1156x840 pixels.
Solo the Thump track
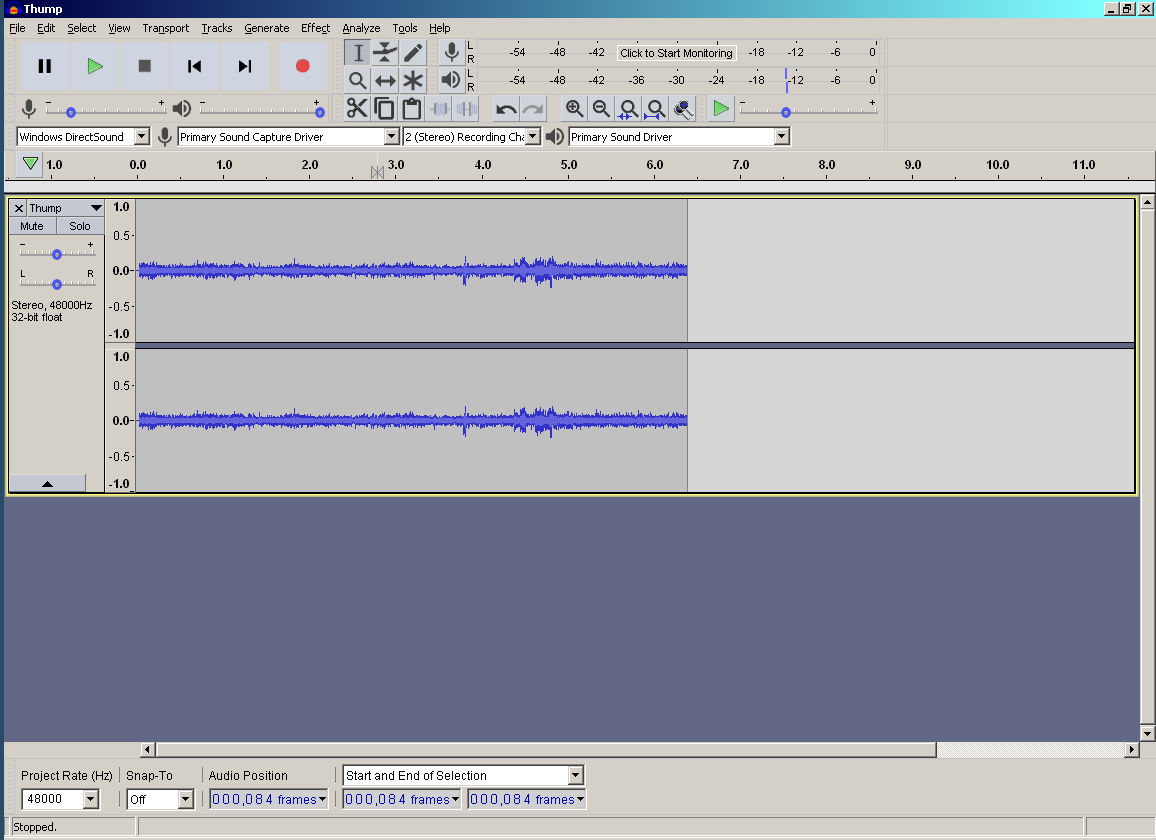80,226
